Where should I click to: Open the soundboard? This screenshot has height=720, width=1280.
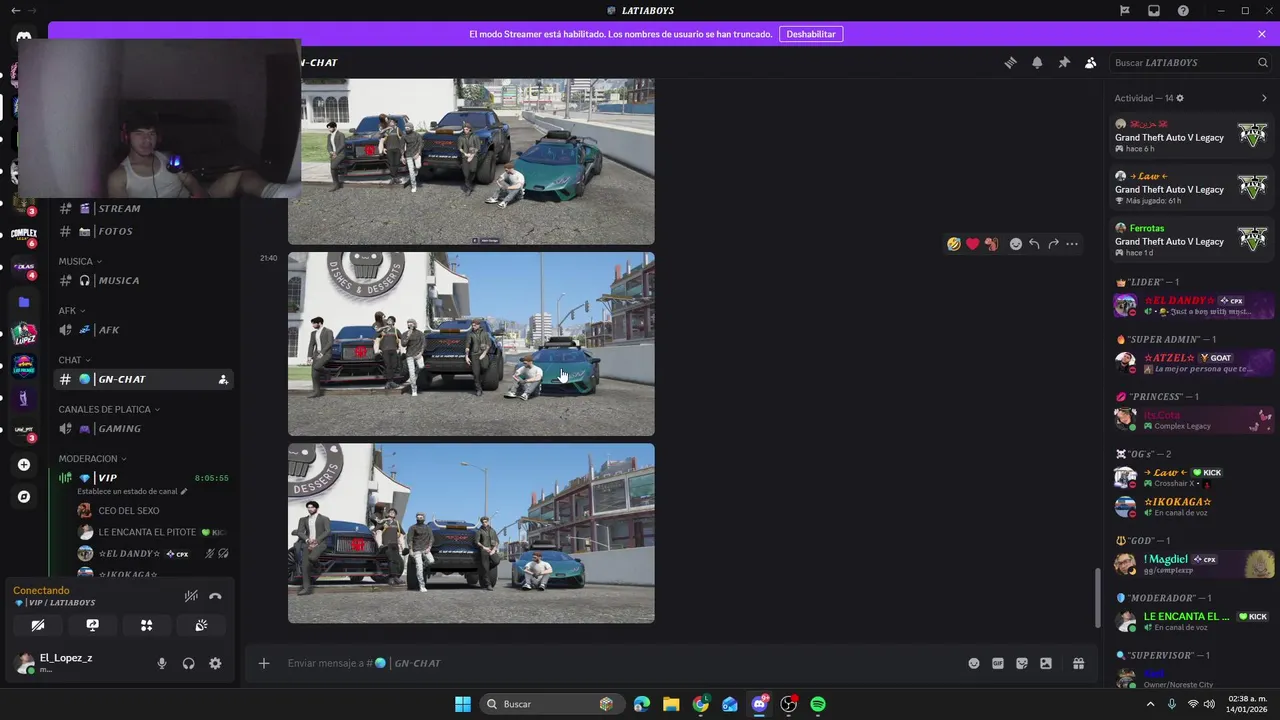(x=201, y=625)
